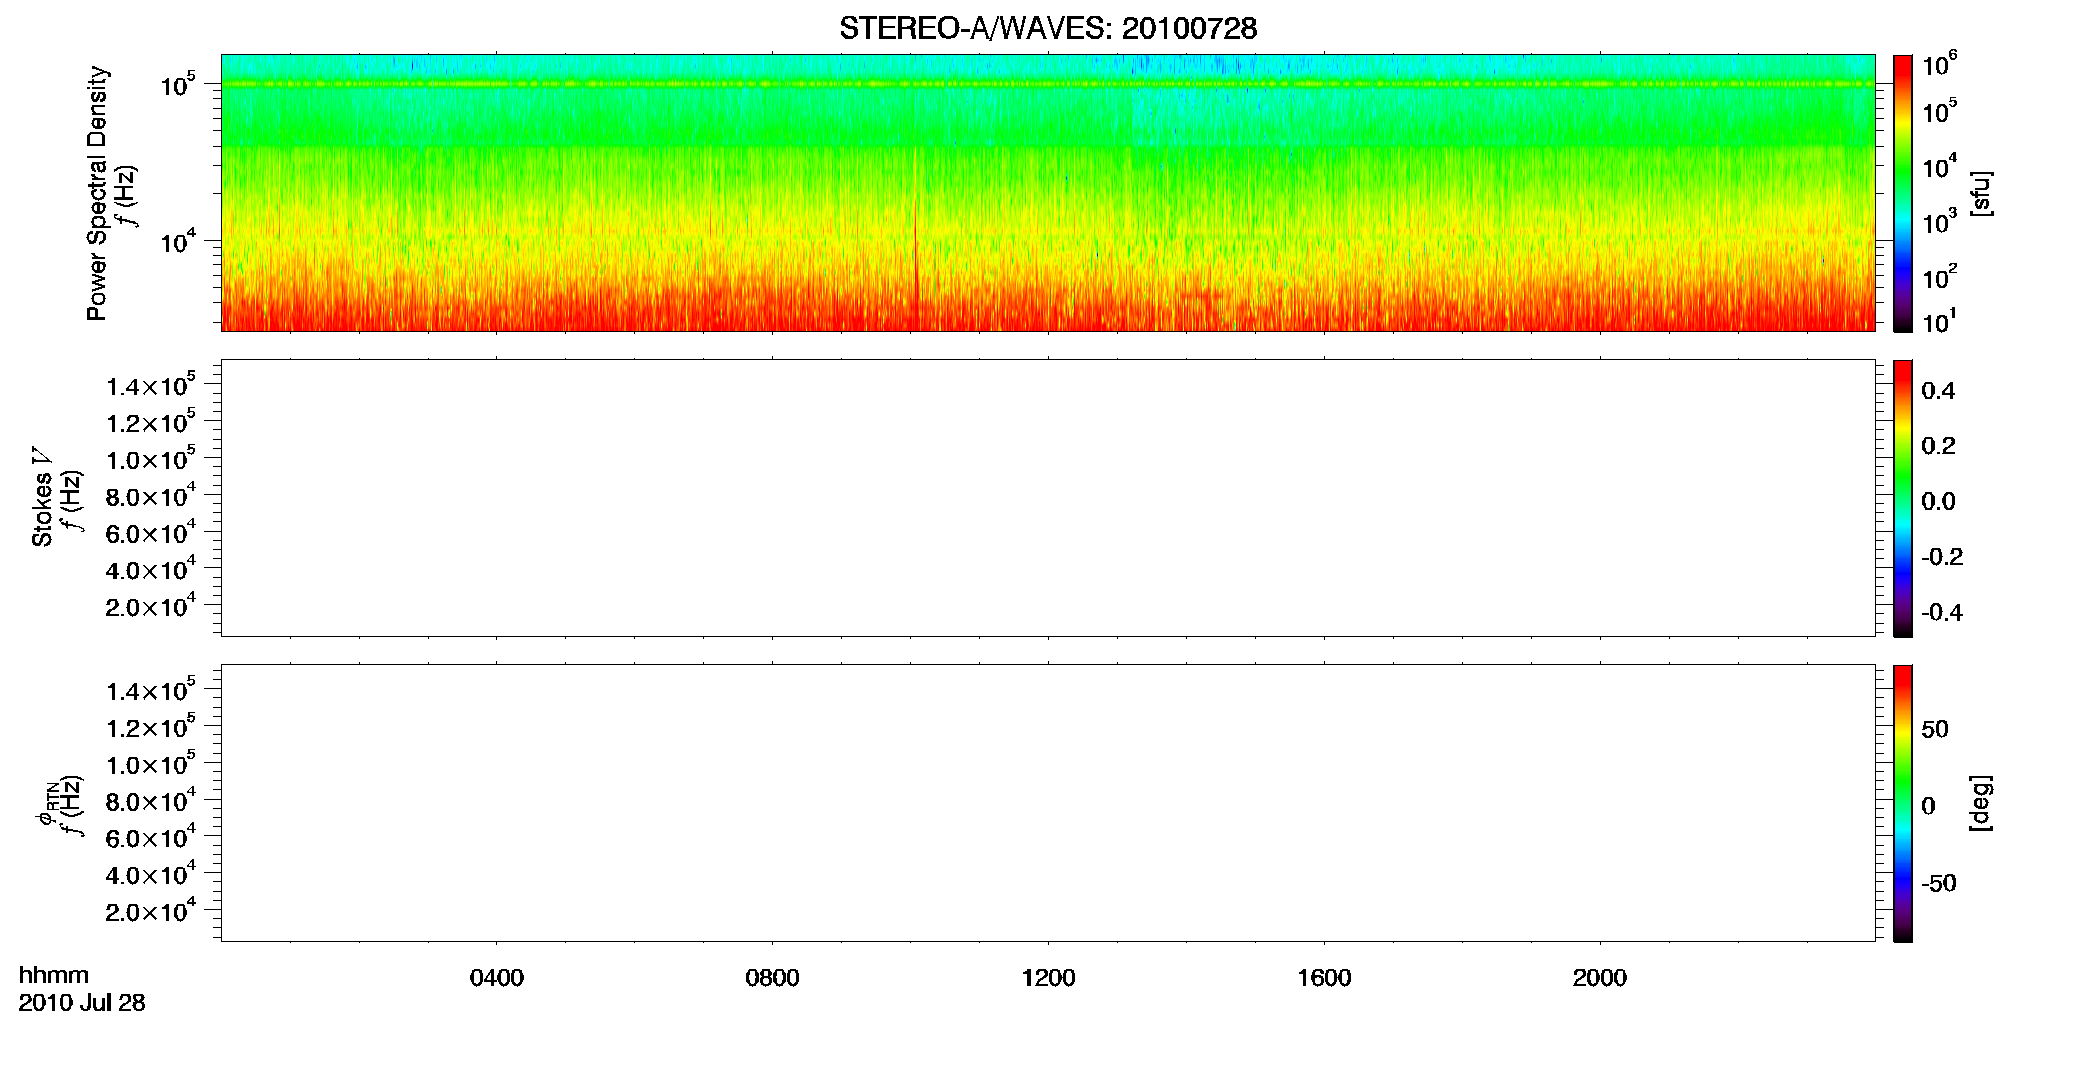Click 4.0×10^4 tick in phi RTN panel

point(151,874)
